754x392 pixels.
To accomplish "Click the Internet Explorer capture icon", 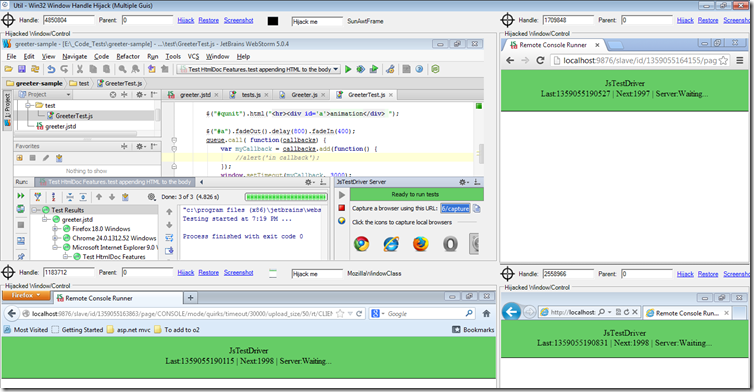I will [391, 244].
